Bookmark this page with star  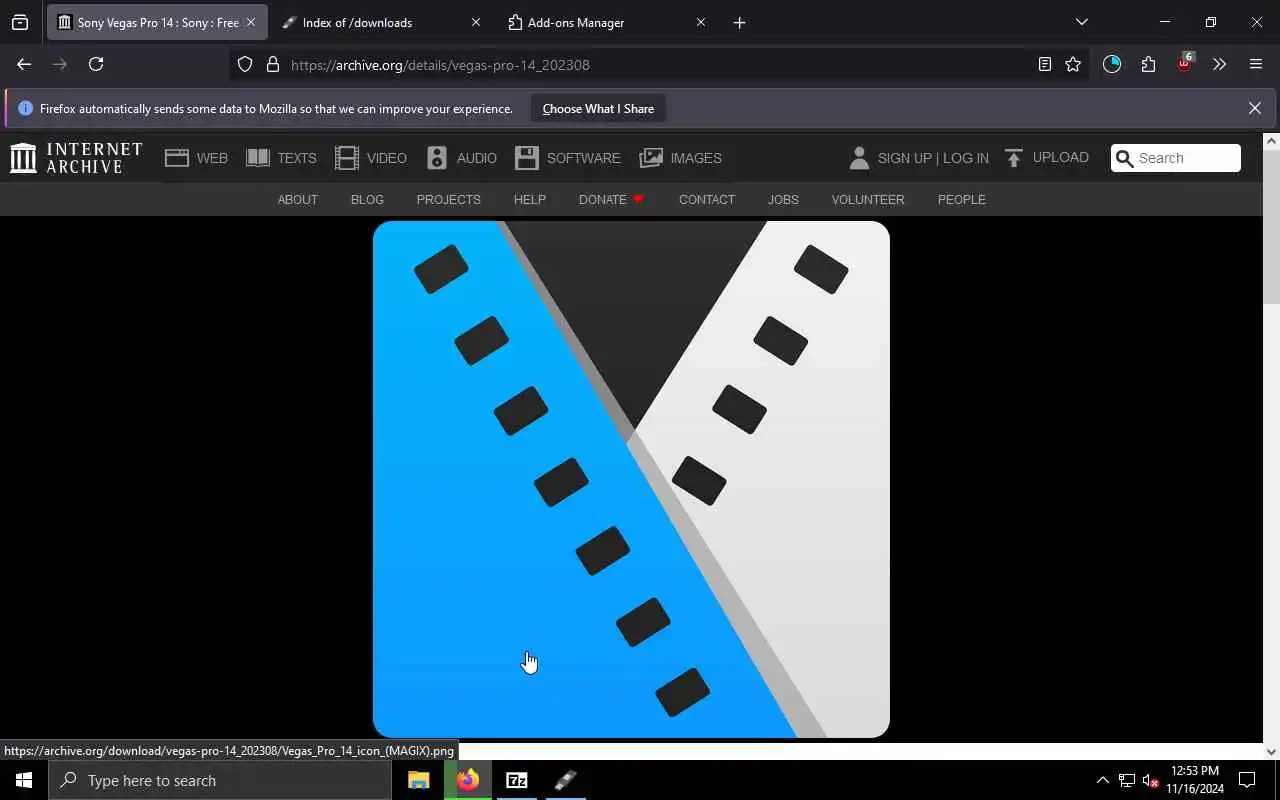(1073, 64)
